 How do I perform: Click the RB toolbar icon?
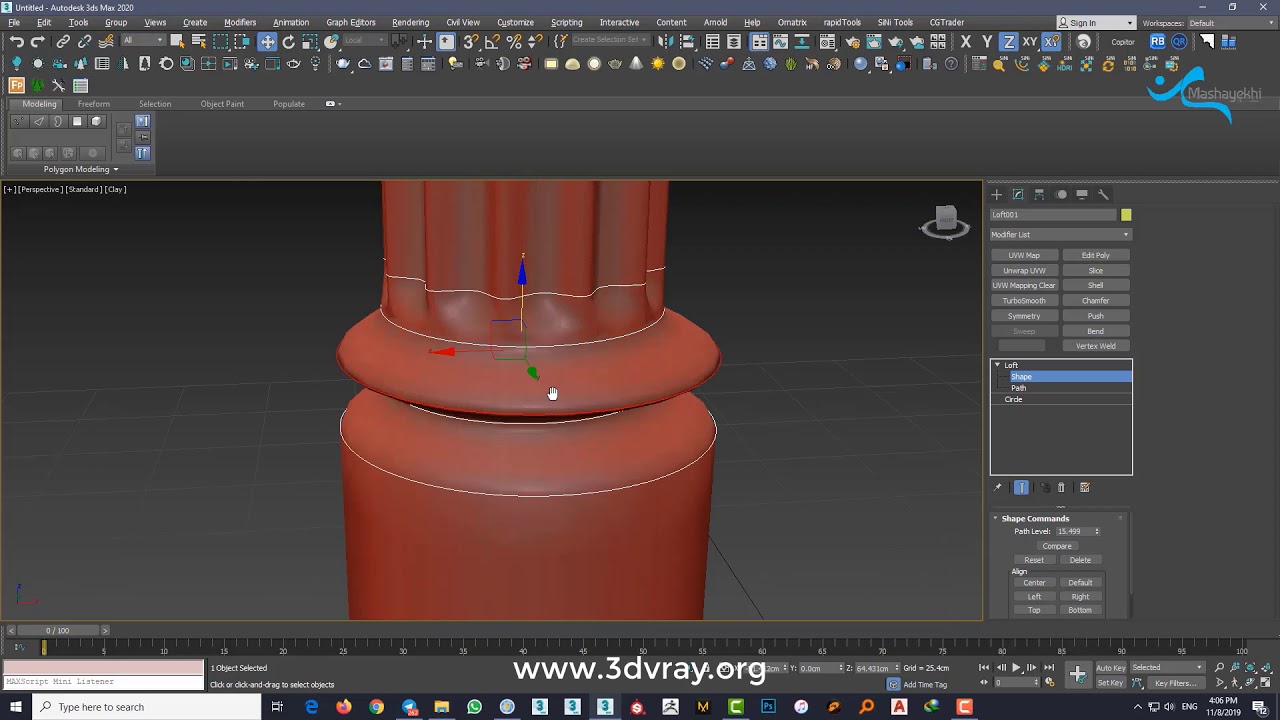pos(1157,41)
